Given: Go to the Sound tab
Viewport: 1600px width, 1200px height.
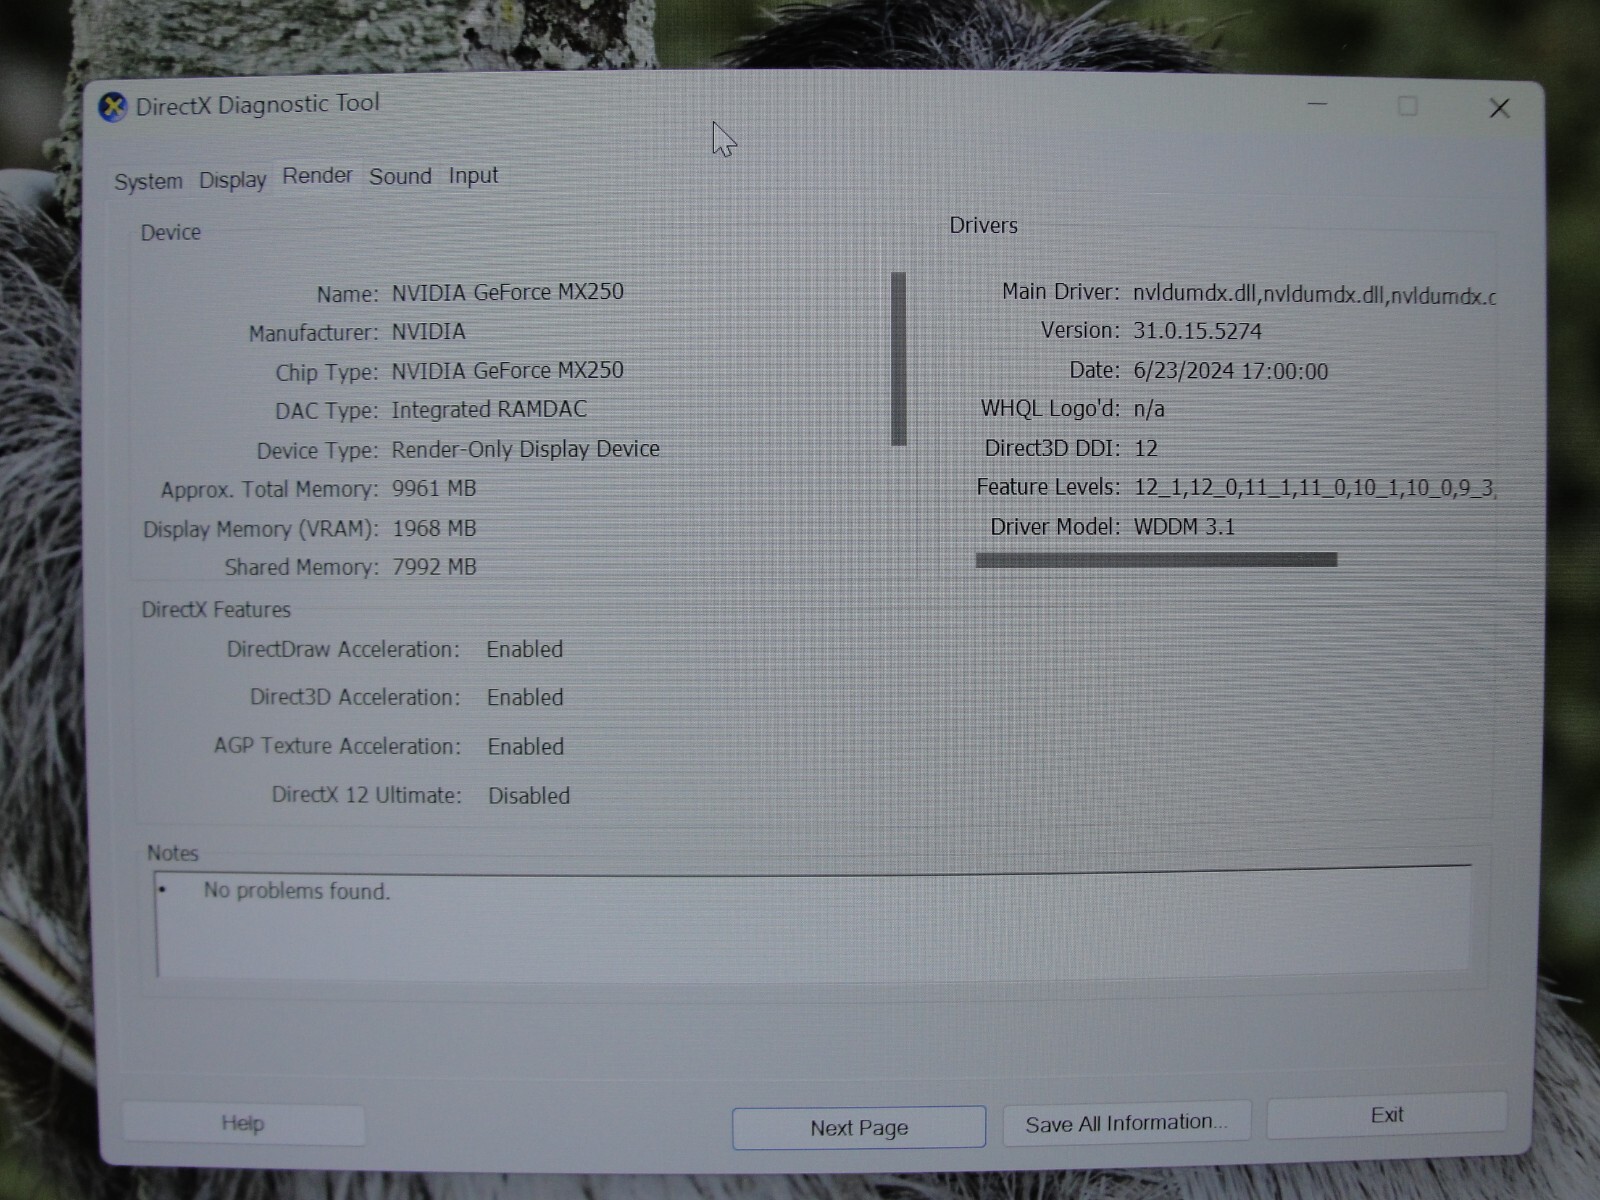Looking at the screenshot, I should click(x=400, y=176).
